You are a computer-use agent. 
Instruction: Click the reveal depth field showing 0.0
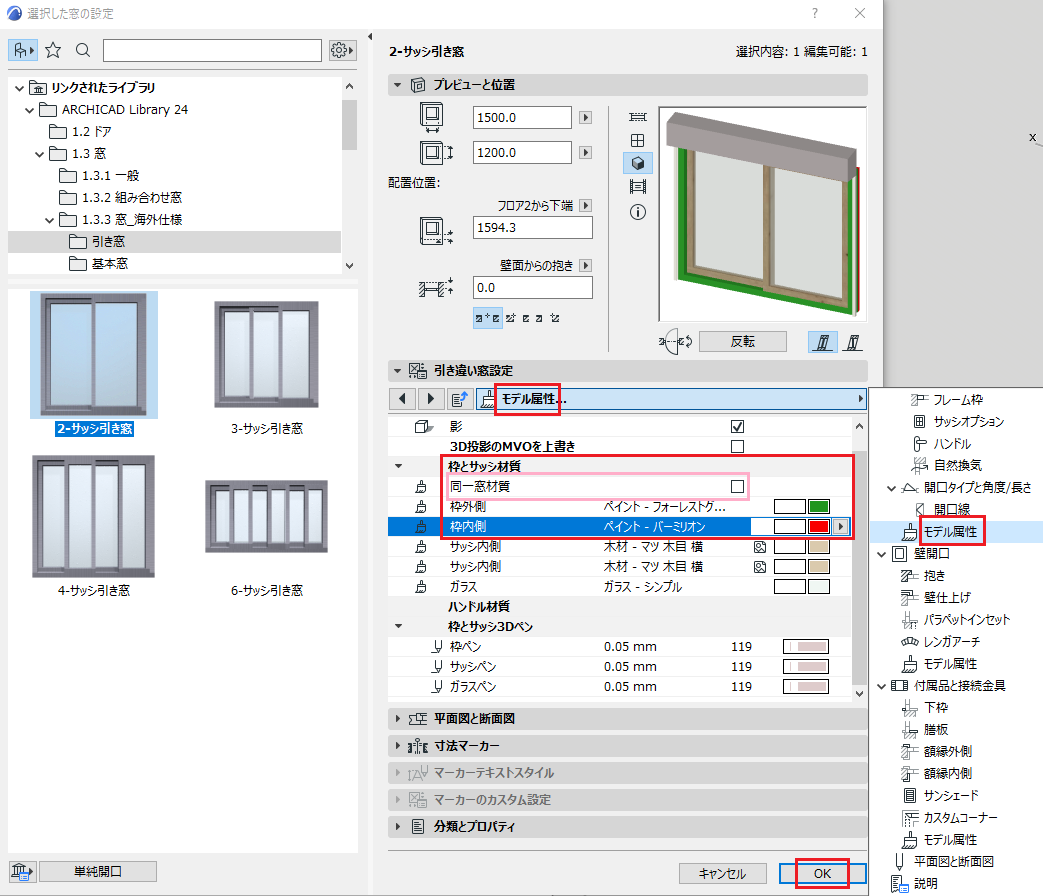tap(533, 287)
